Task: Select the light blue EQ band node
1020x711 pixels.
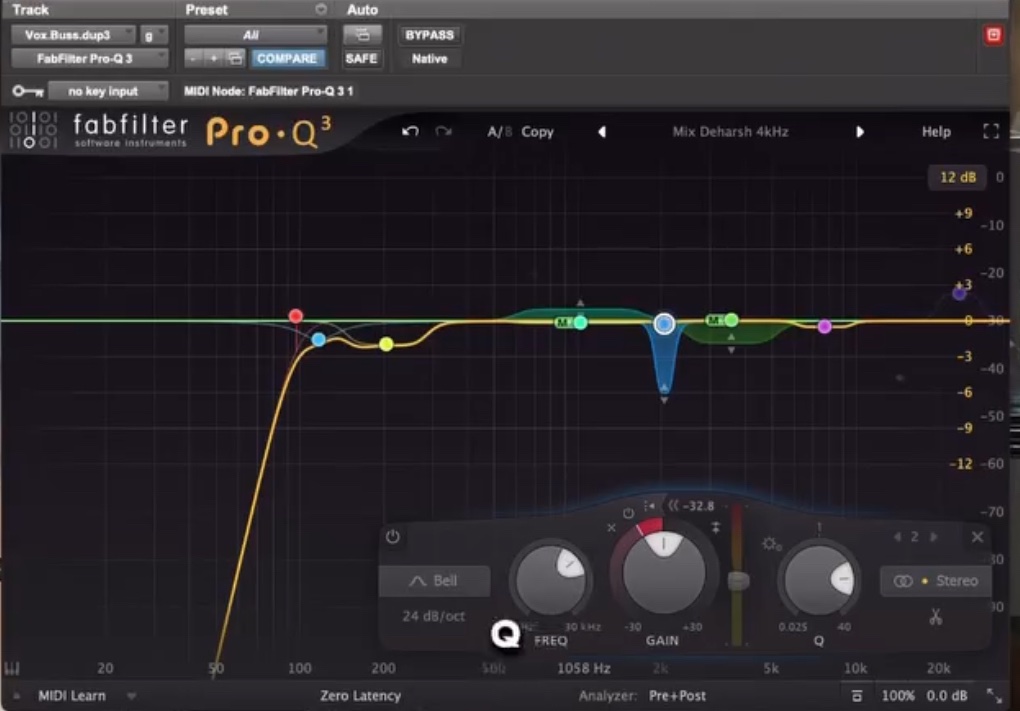Action: point(319,339)
